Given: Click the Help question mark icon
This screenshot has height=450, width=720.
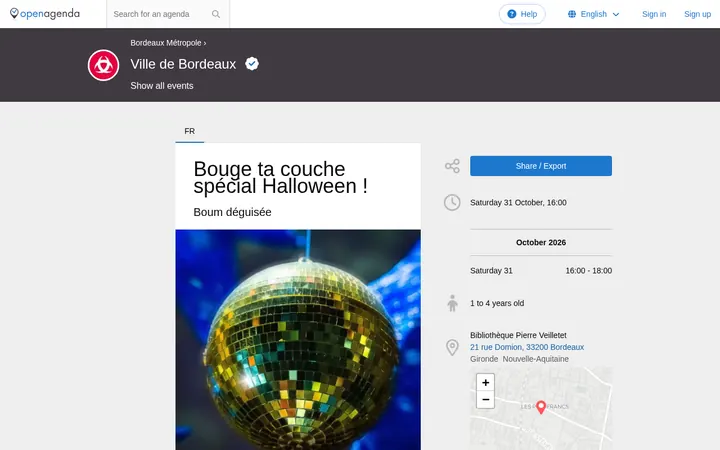Looking at the screenshot, I should (x=512, y=14).
